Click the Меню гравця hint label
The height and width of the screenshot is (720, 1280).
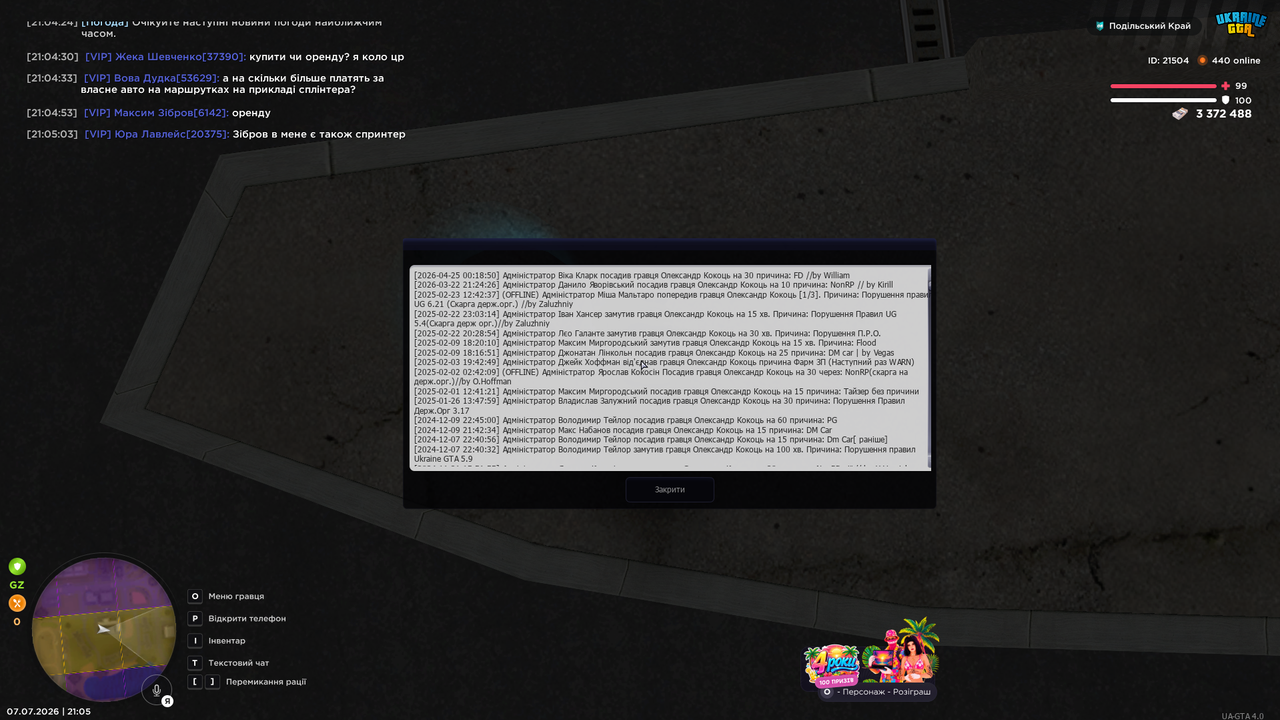pos(236,596)
